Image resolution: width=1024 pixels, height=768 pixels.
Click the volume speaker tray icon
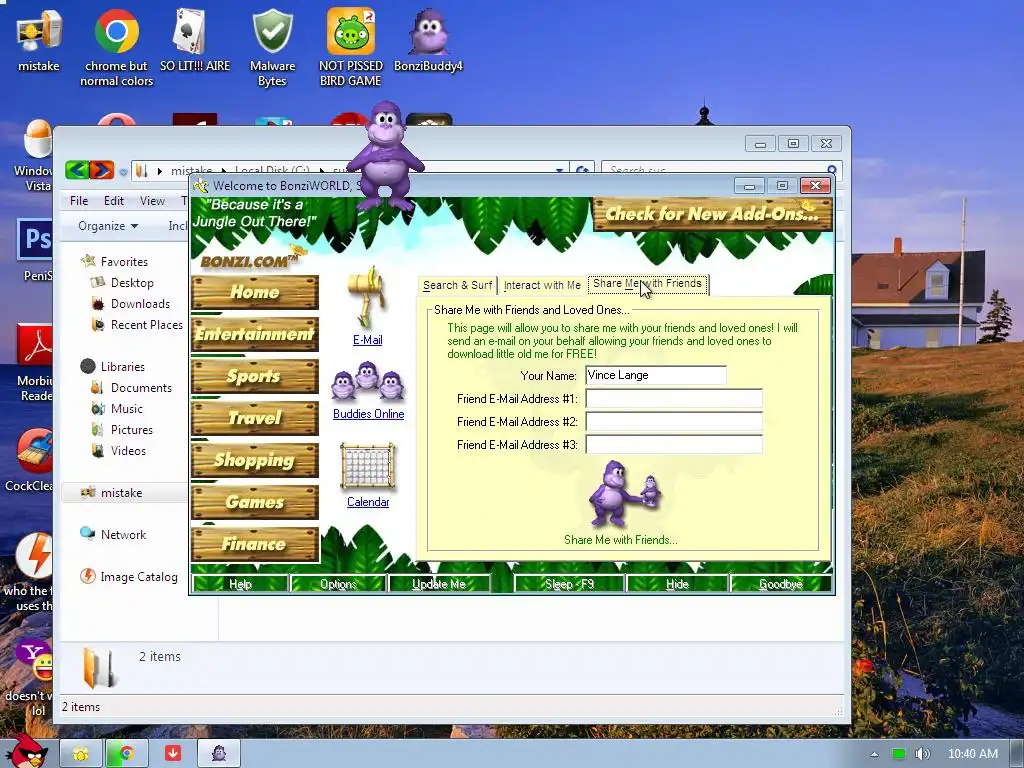pyautogui.click(x=922, y=754)
